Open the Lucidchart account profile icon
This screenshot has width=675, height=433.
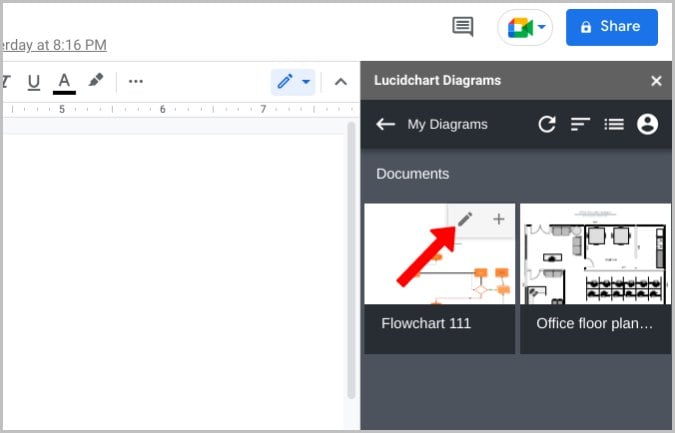coord(647,124)
